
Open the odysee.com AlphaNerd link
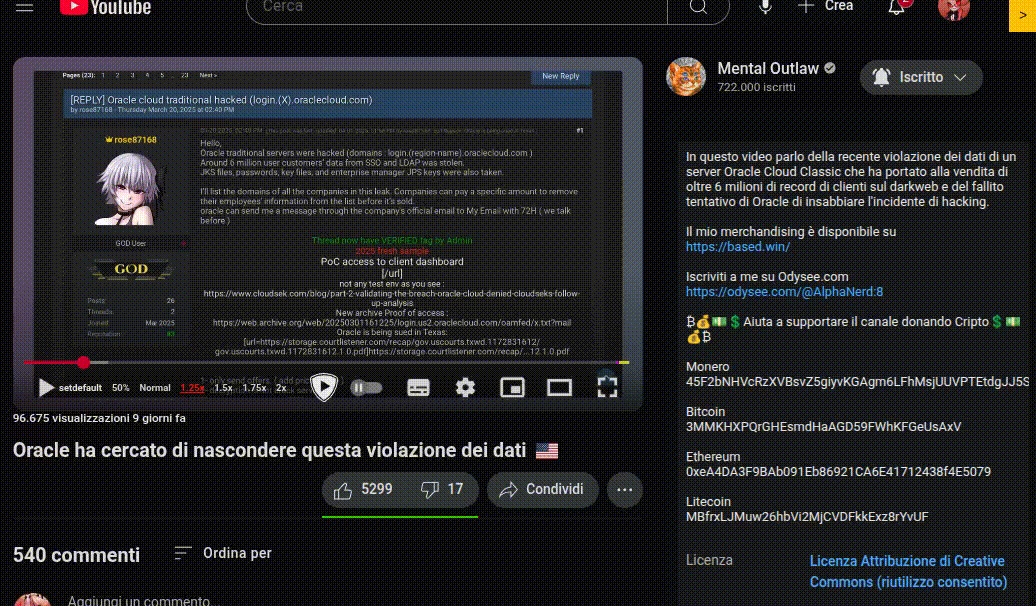coord(784,291)
